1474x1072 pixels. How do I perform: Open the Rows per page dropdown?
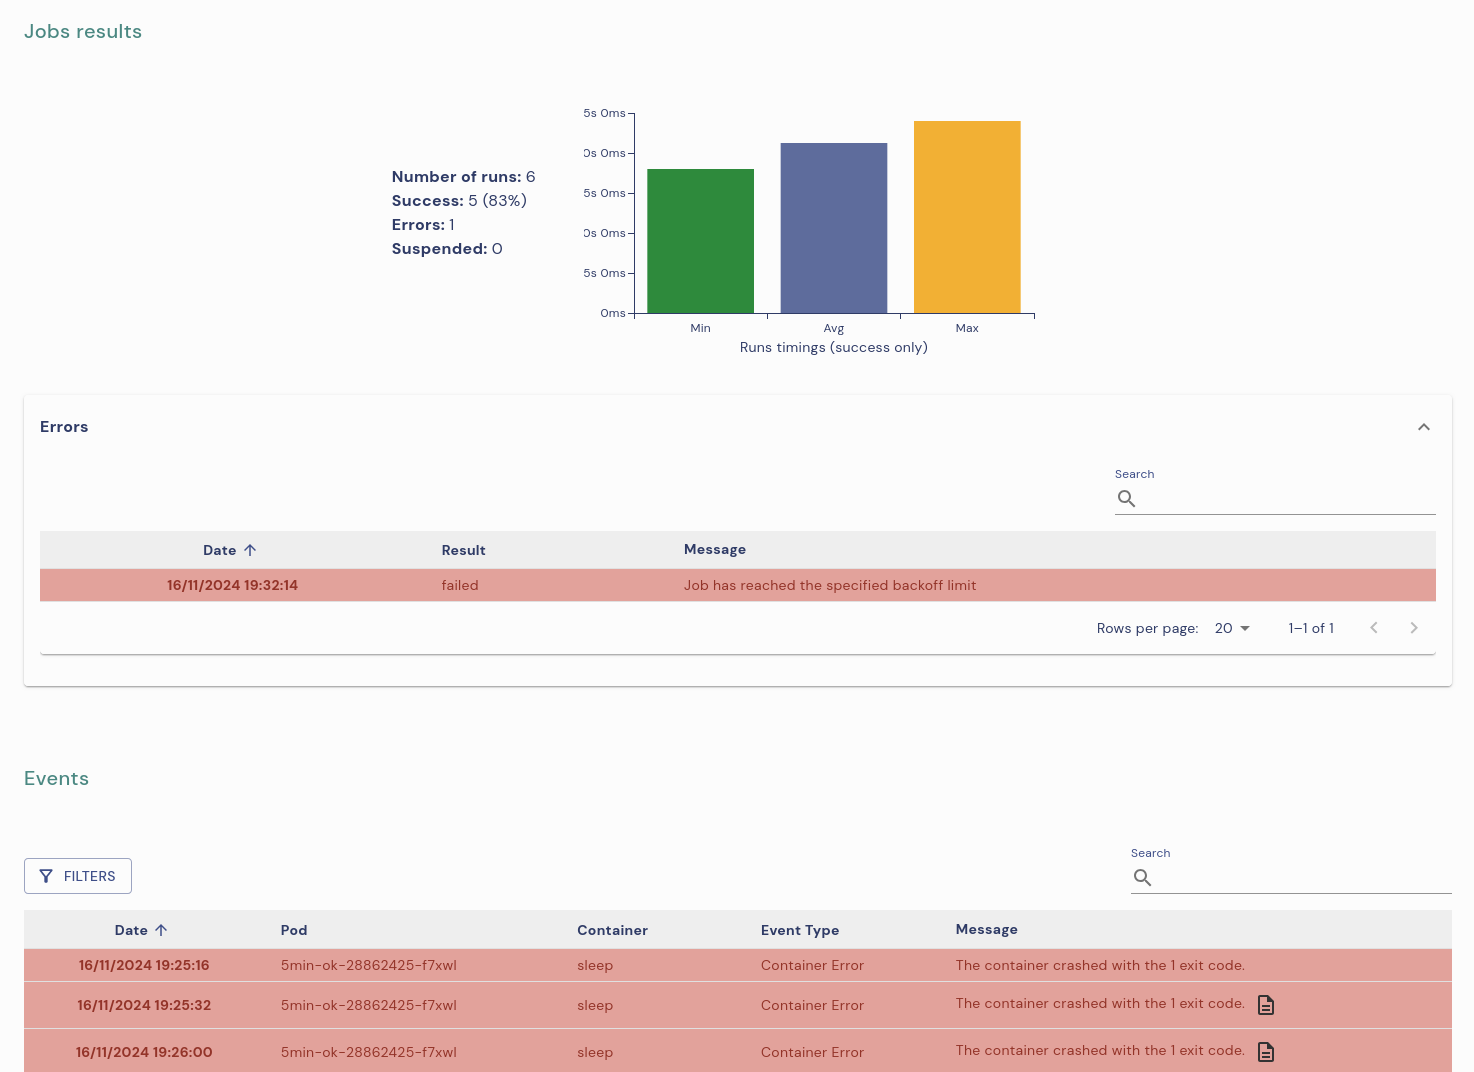tap(1232, 628)
